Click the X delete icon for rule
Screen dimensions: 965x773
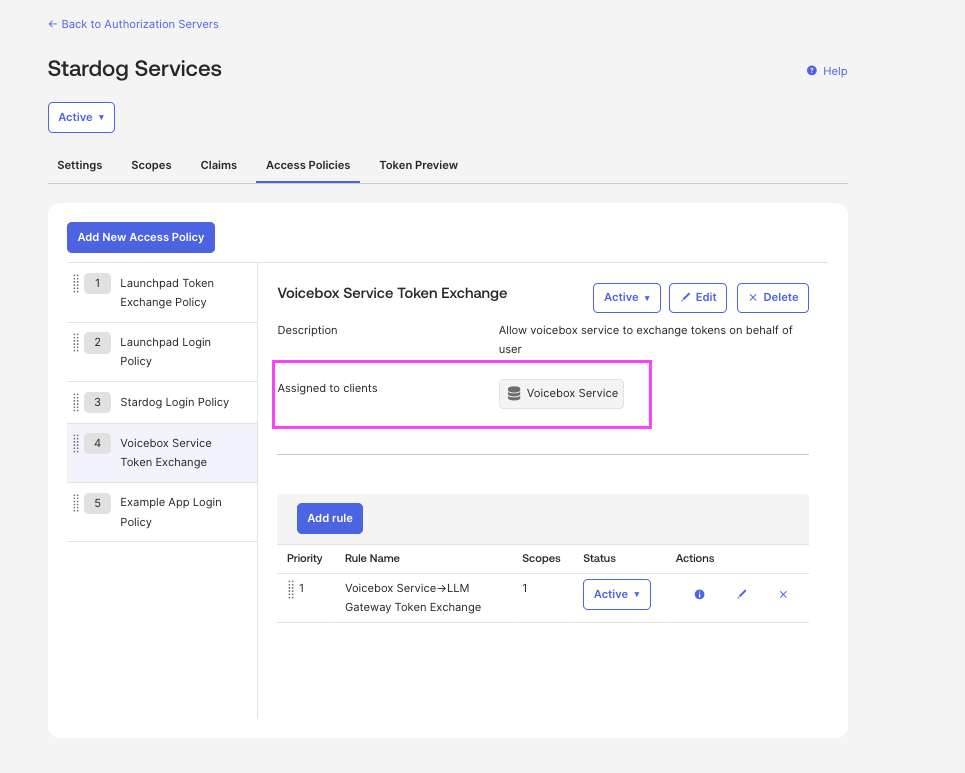pyautogui.click(x=783, y=595)
